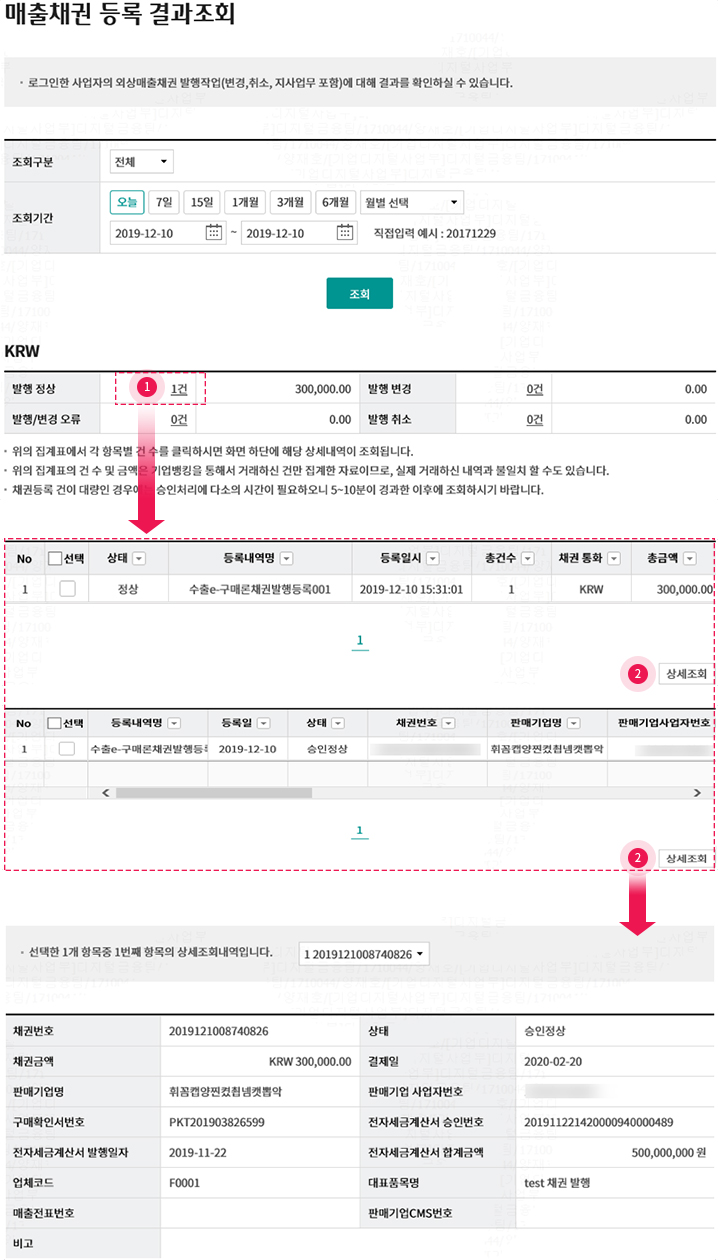Open the 조회구분 전체 dropdown
The height and width of the screenshot is (1260, 718).
point(141,162)
